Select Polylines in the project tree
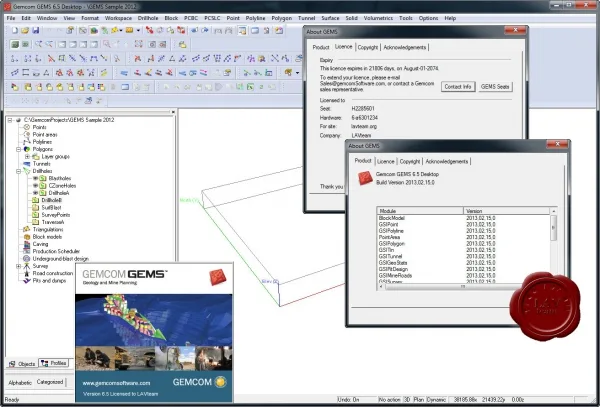 [x=42, y=142]
